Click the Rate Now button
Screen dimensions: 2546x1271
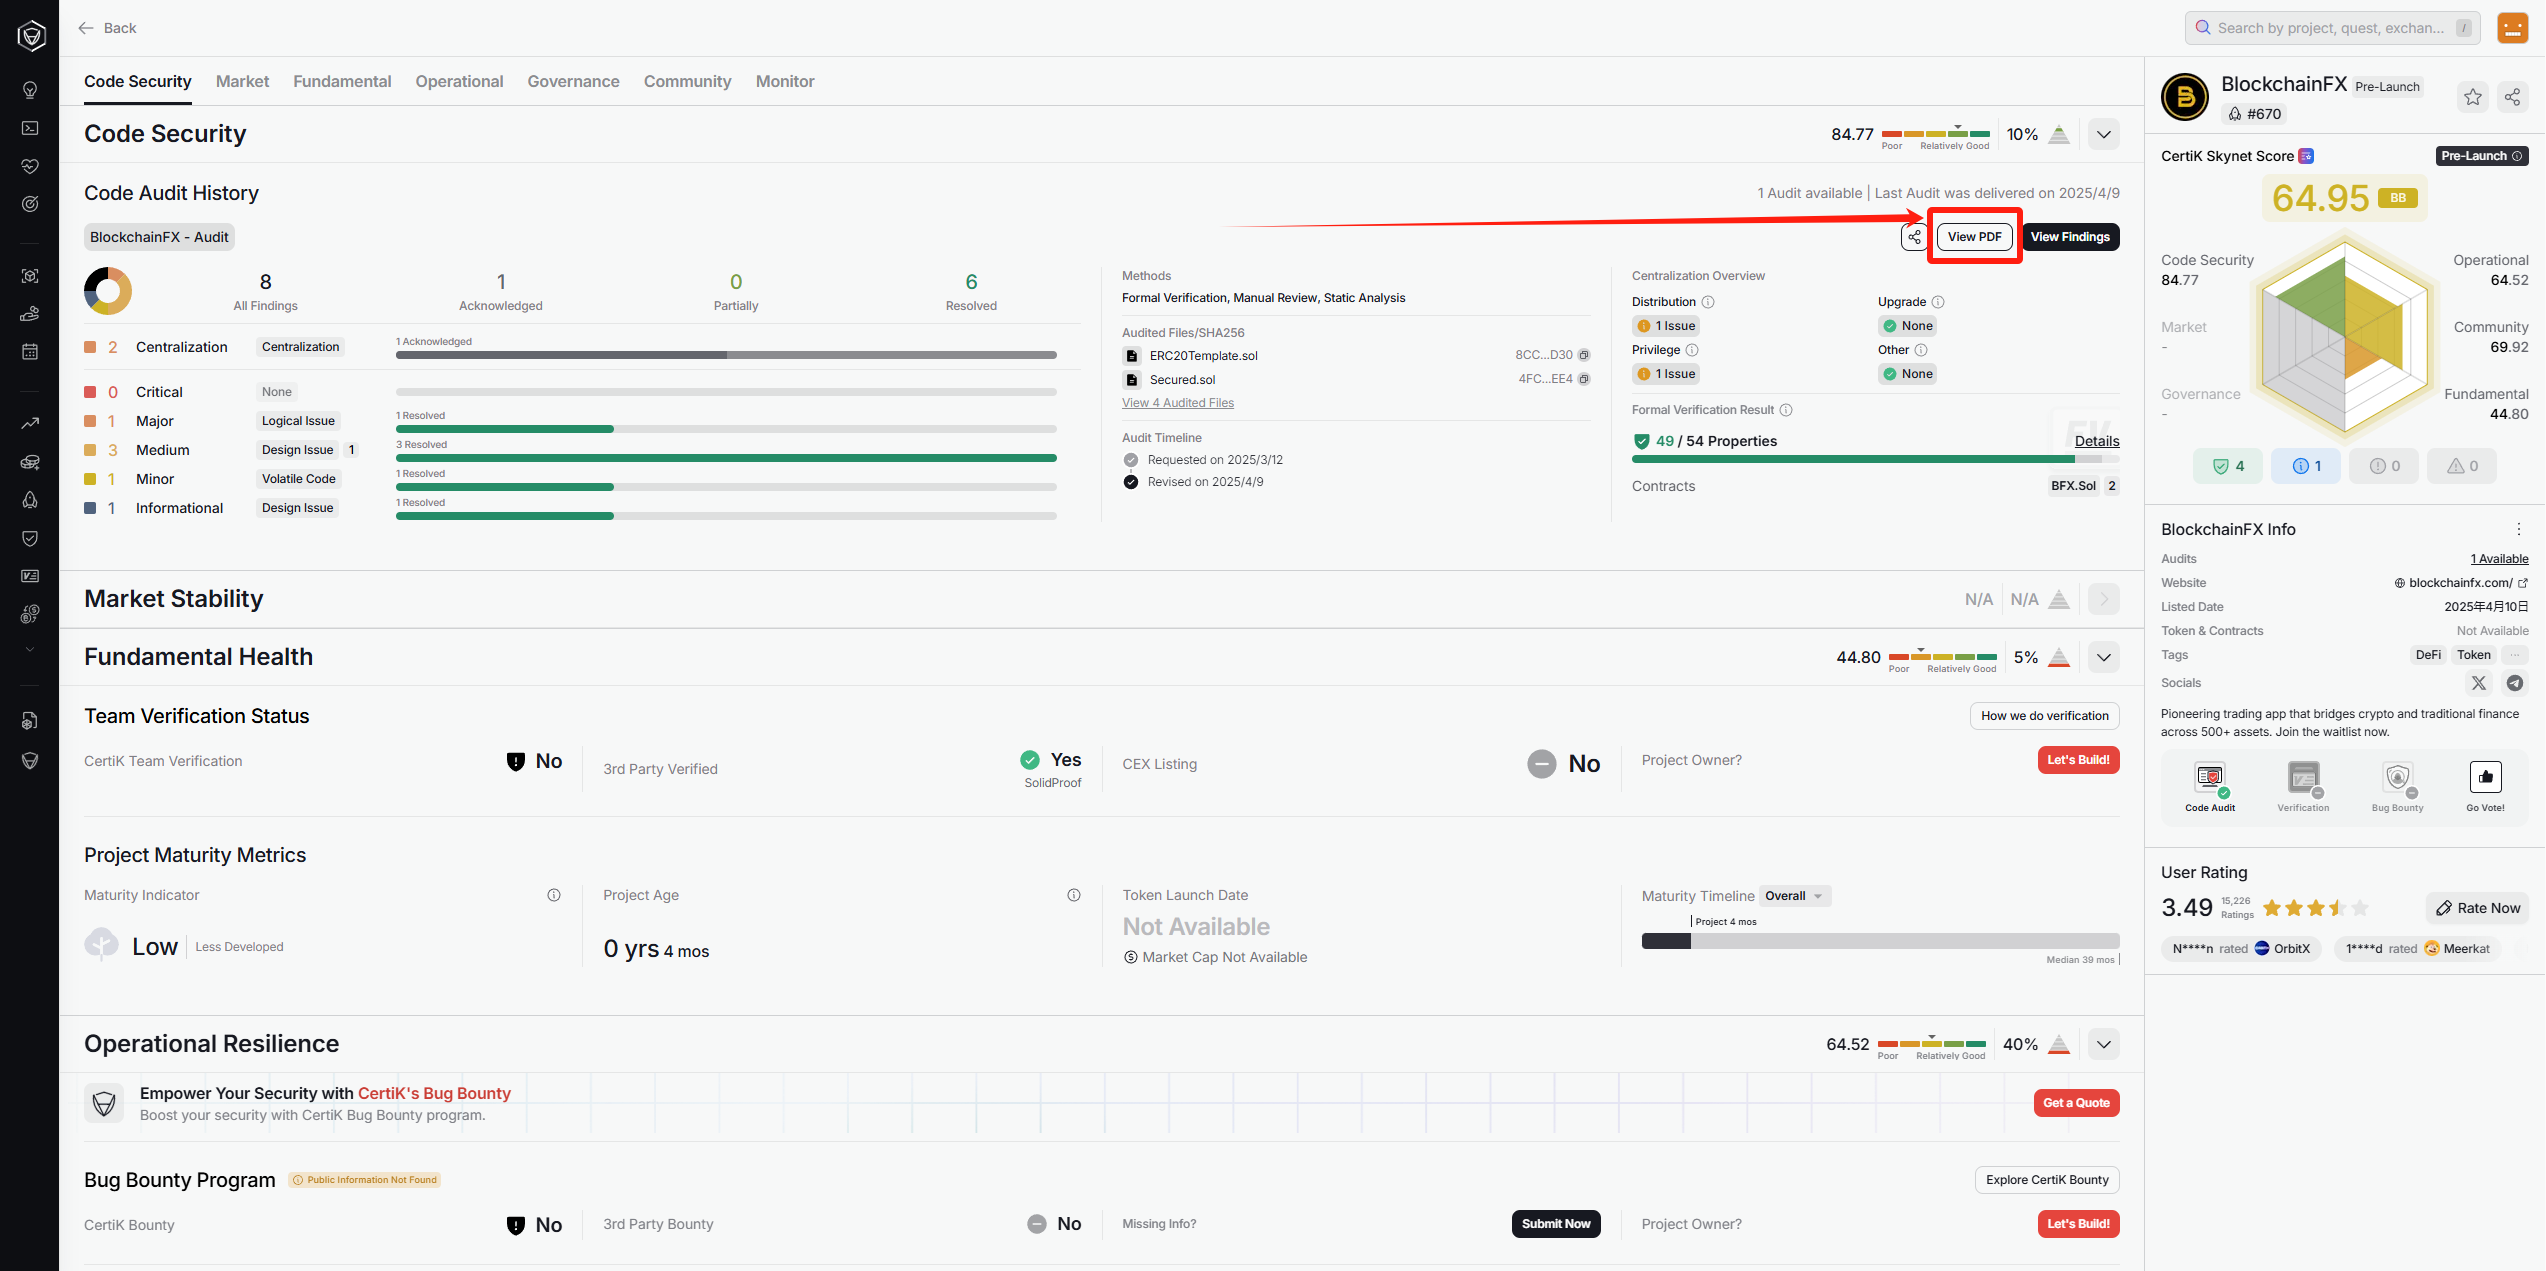(x=2477, y=908)
